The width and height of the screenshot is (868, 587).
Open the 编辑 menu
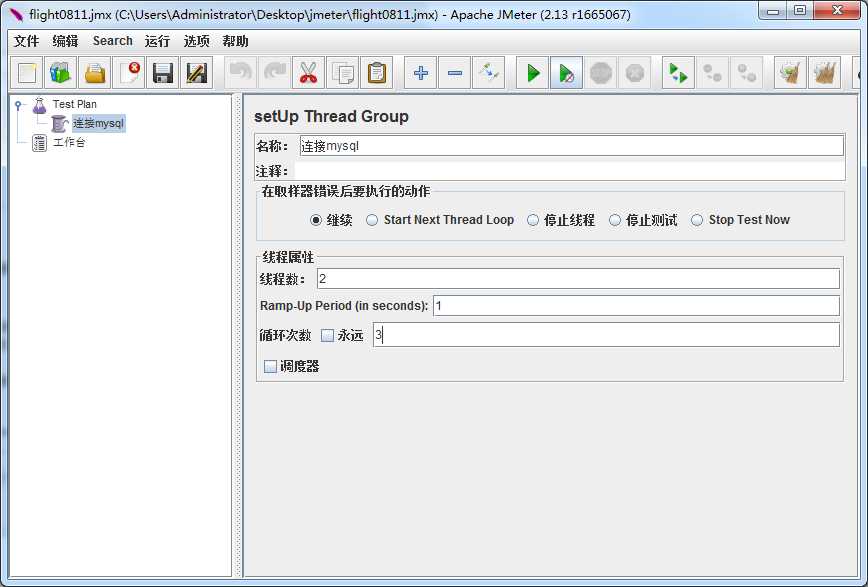65,41
